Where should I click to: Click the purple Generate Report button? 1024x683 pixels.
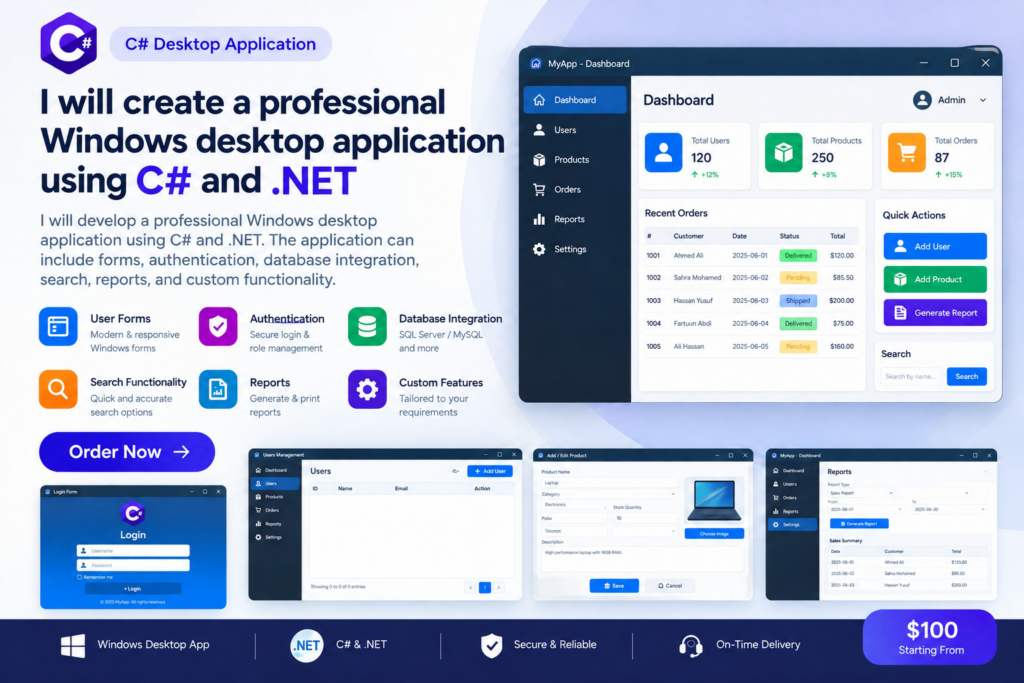(x=935, y=312)
